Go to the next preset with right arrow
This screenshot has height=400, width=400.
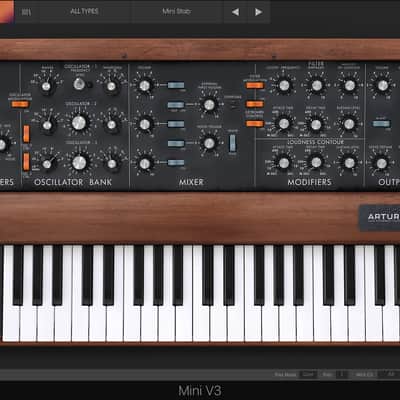coord(258,12)
